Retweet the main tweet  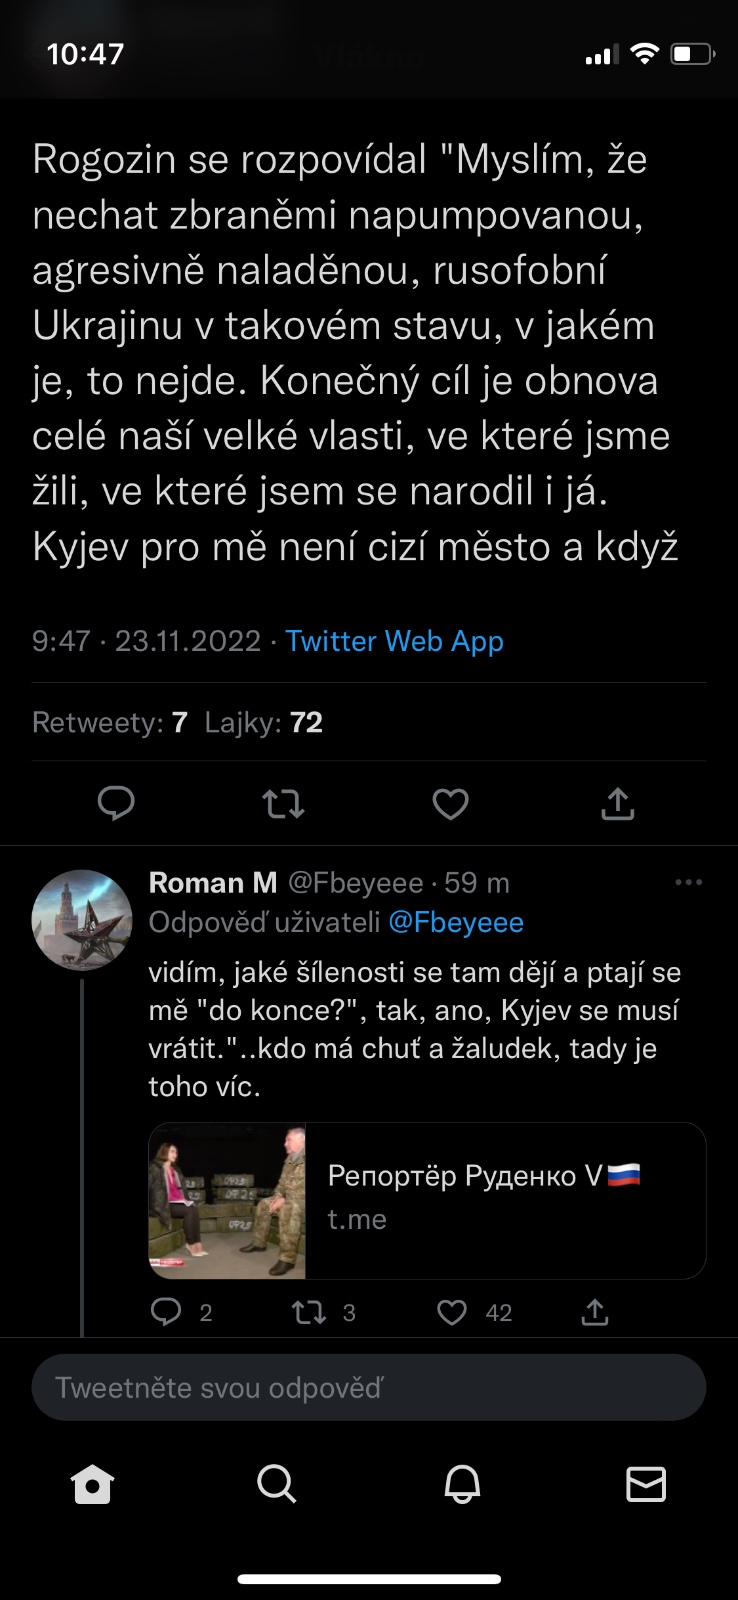[x=283, y=803]
